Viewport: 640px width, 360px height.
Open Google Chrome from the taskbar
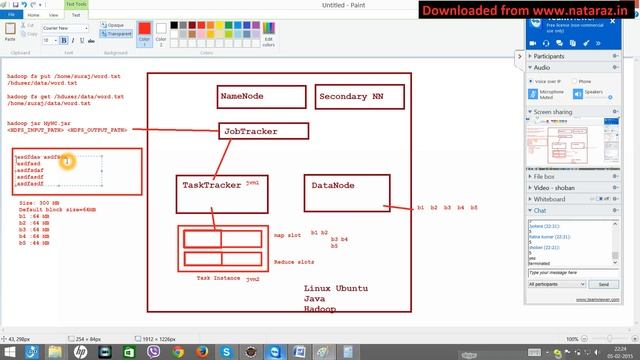(x=178, y=351)
